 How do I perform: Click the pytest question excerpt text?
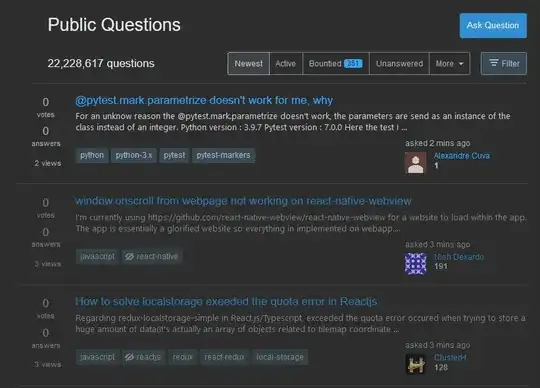(x=293, y=122)
